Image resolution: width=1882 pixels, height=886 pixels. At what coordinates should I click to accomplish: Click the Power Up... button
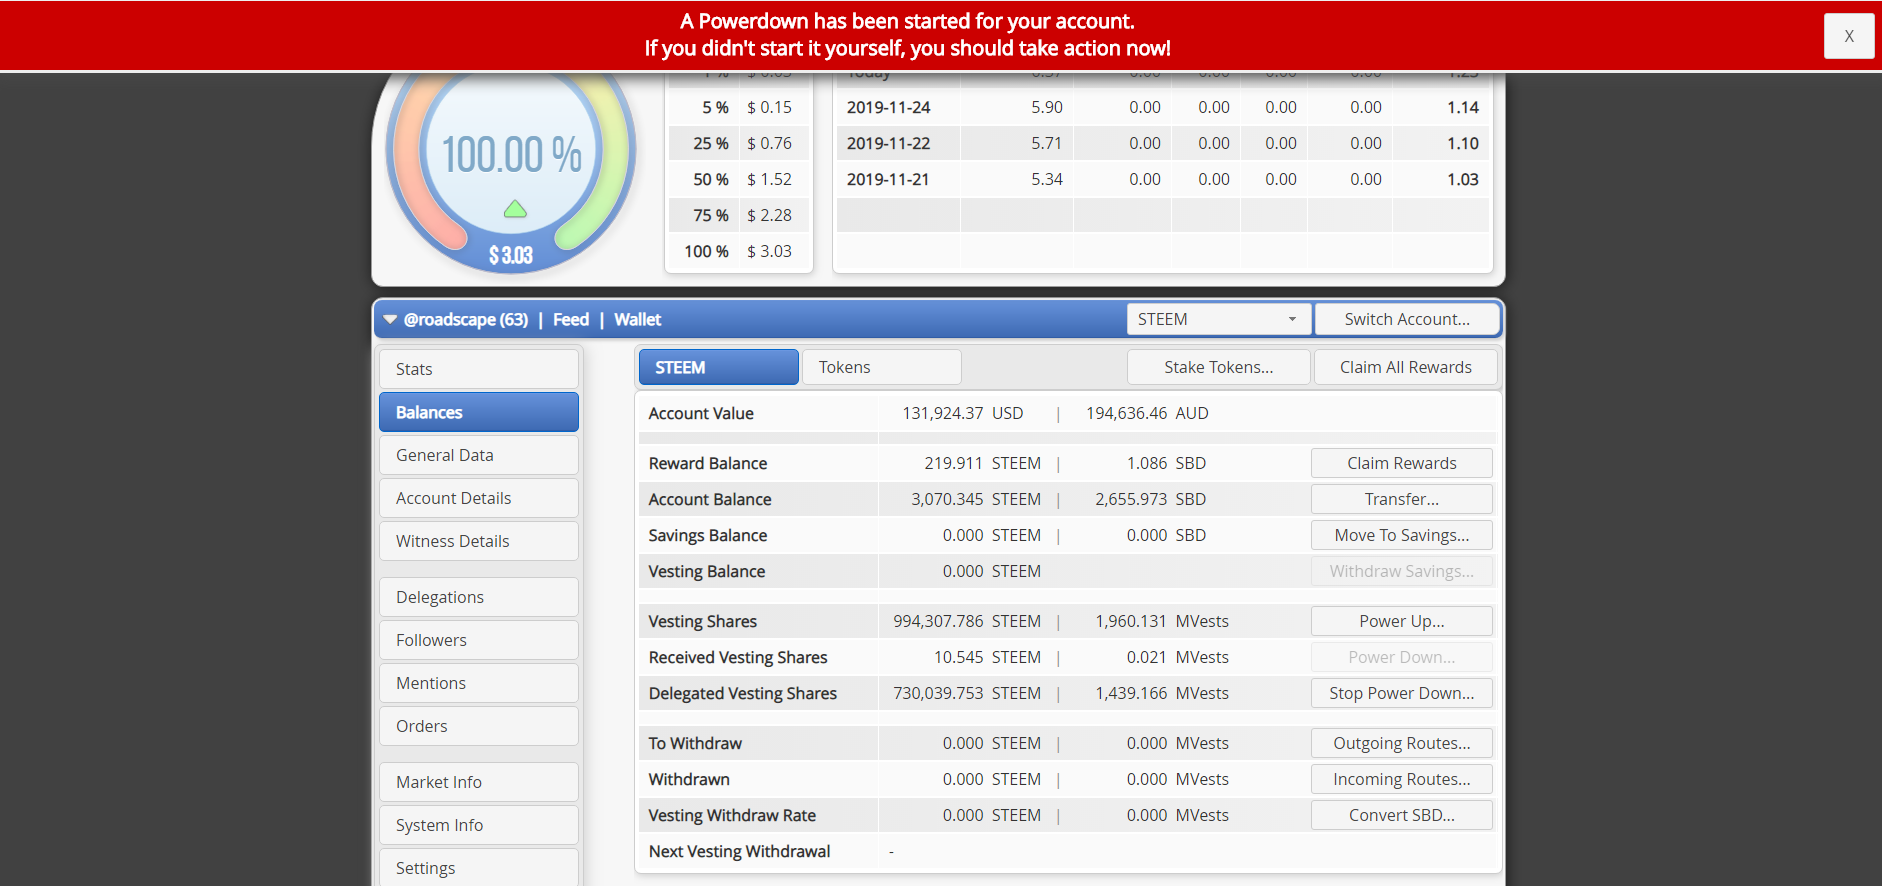(1402, 621)
